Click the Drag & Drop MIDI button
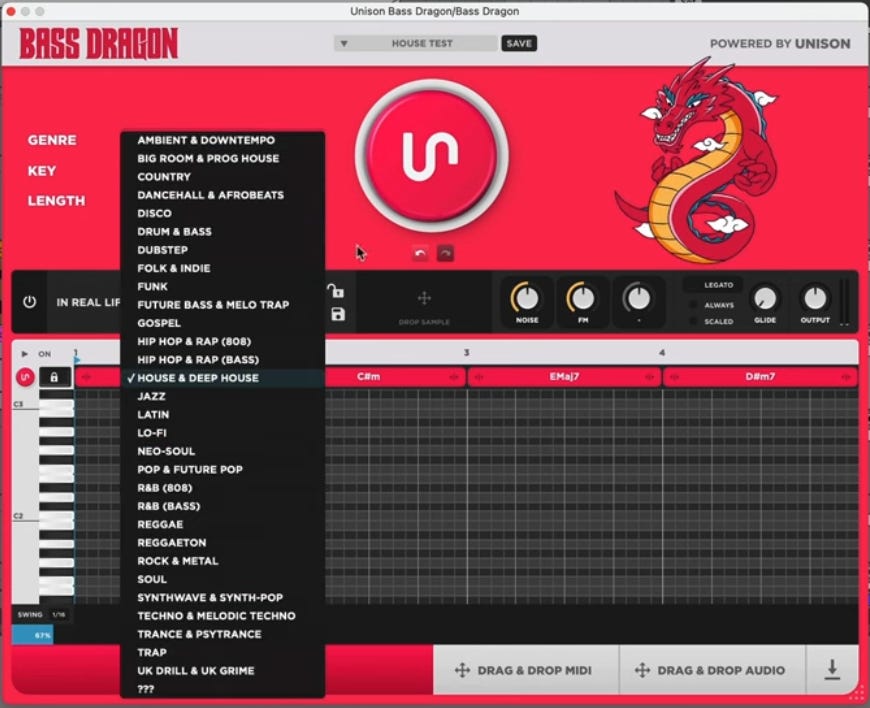This screenshot has width=870, height=708. pos(525,670)
